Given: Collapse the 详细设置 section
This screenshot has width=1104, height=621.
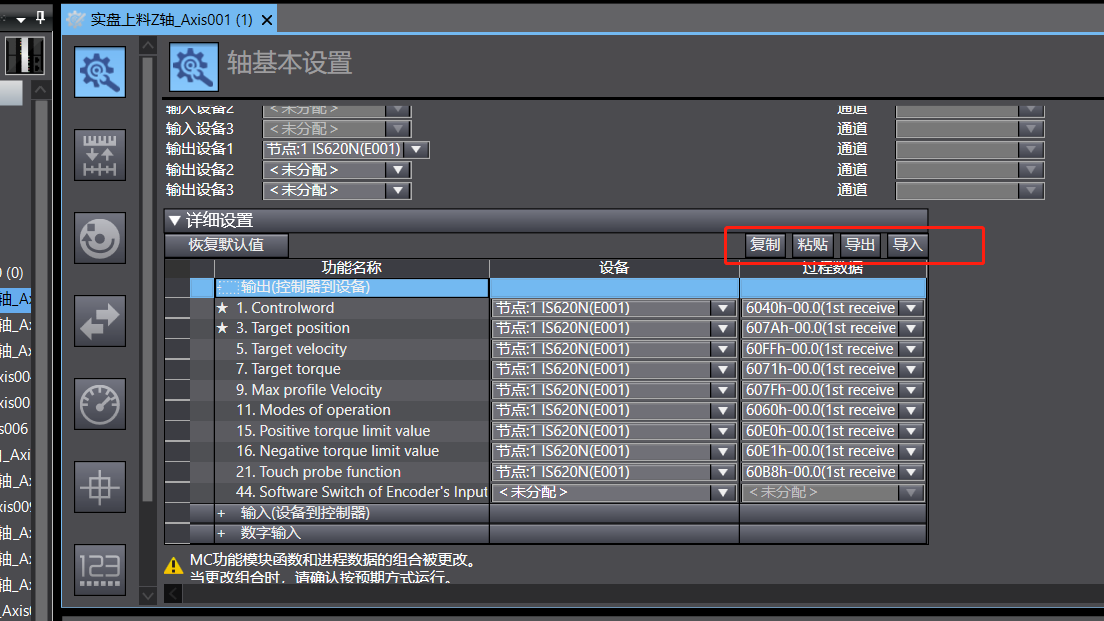Looking at the screenshot, I should pos(175,220).
